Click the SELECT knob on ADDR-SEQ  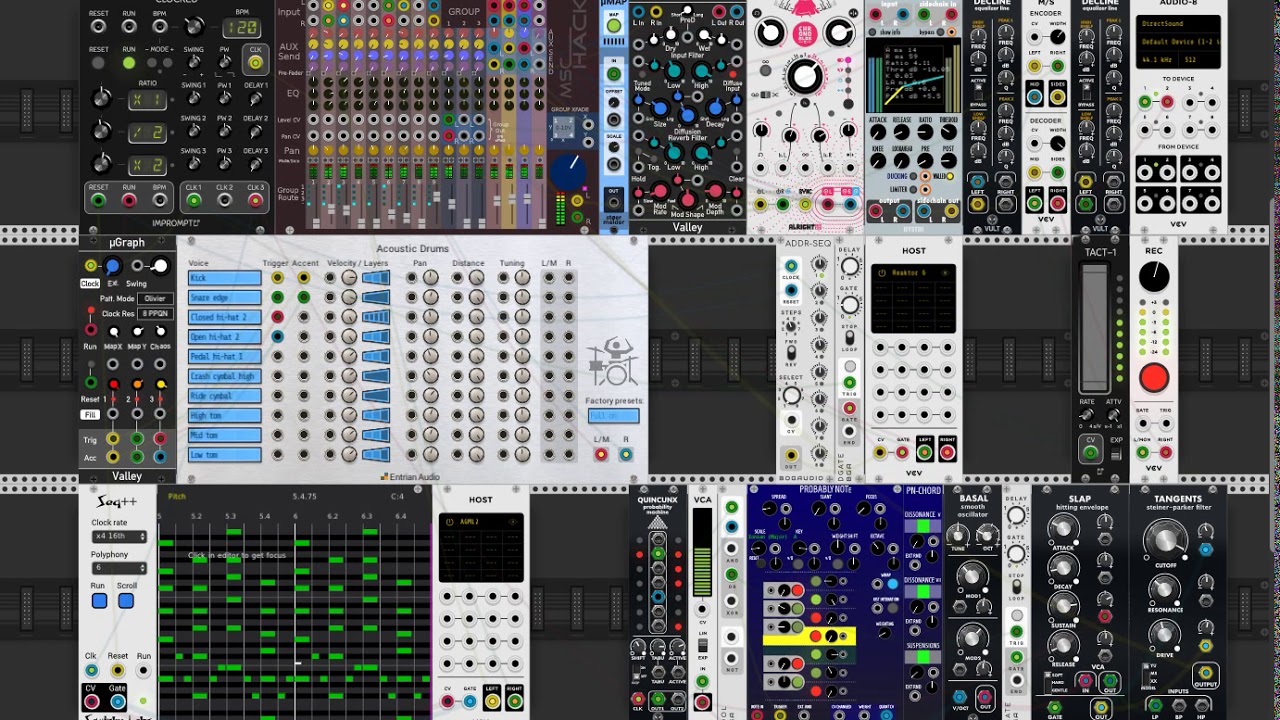click(791, 396)
